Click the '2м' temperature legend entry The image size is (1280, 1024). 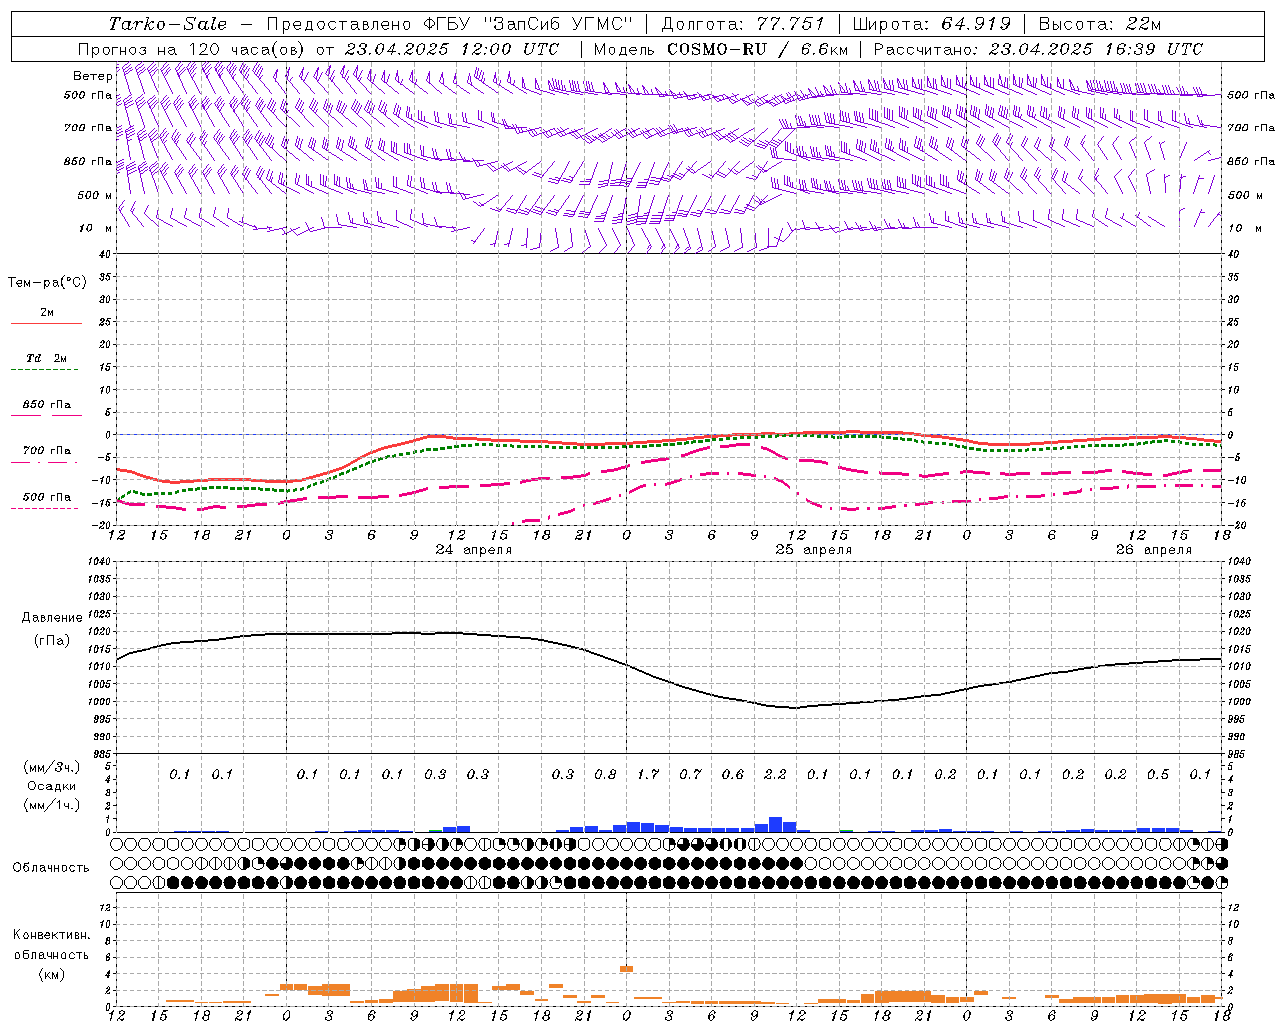click(x=47, y=312)
